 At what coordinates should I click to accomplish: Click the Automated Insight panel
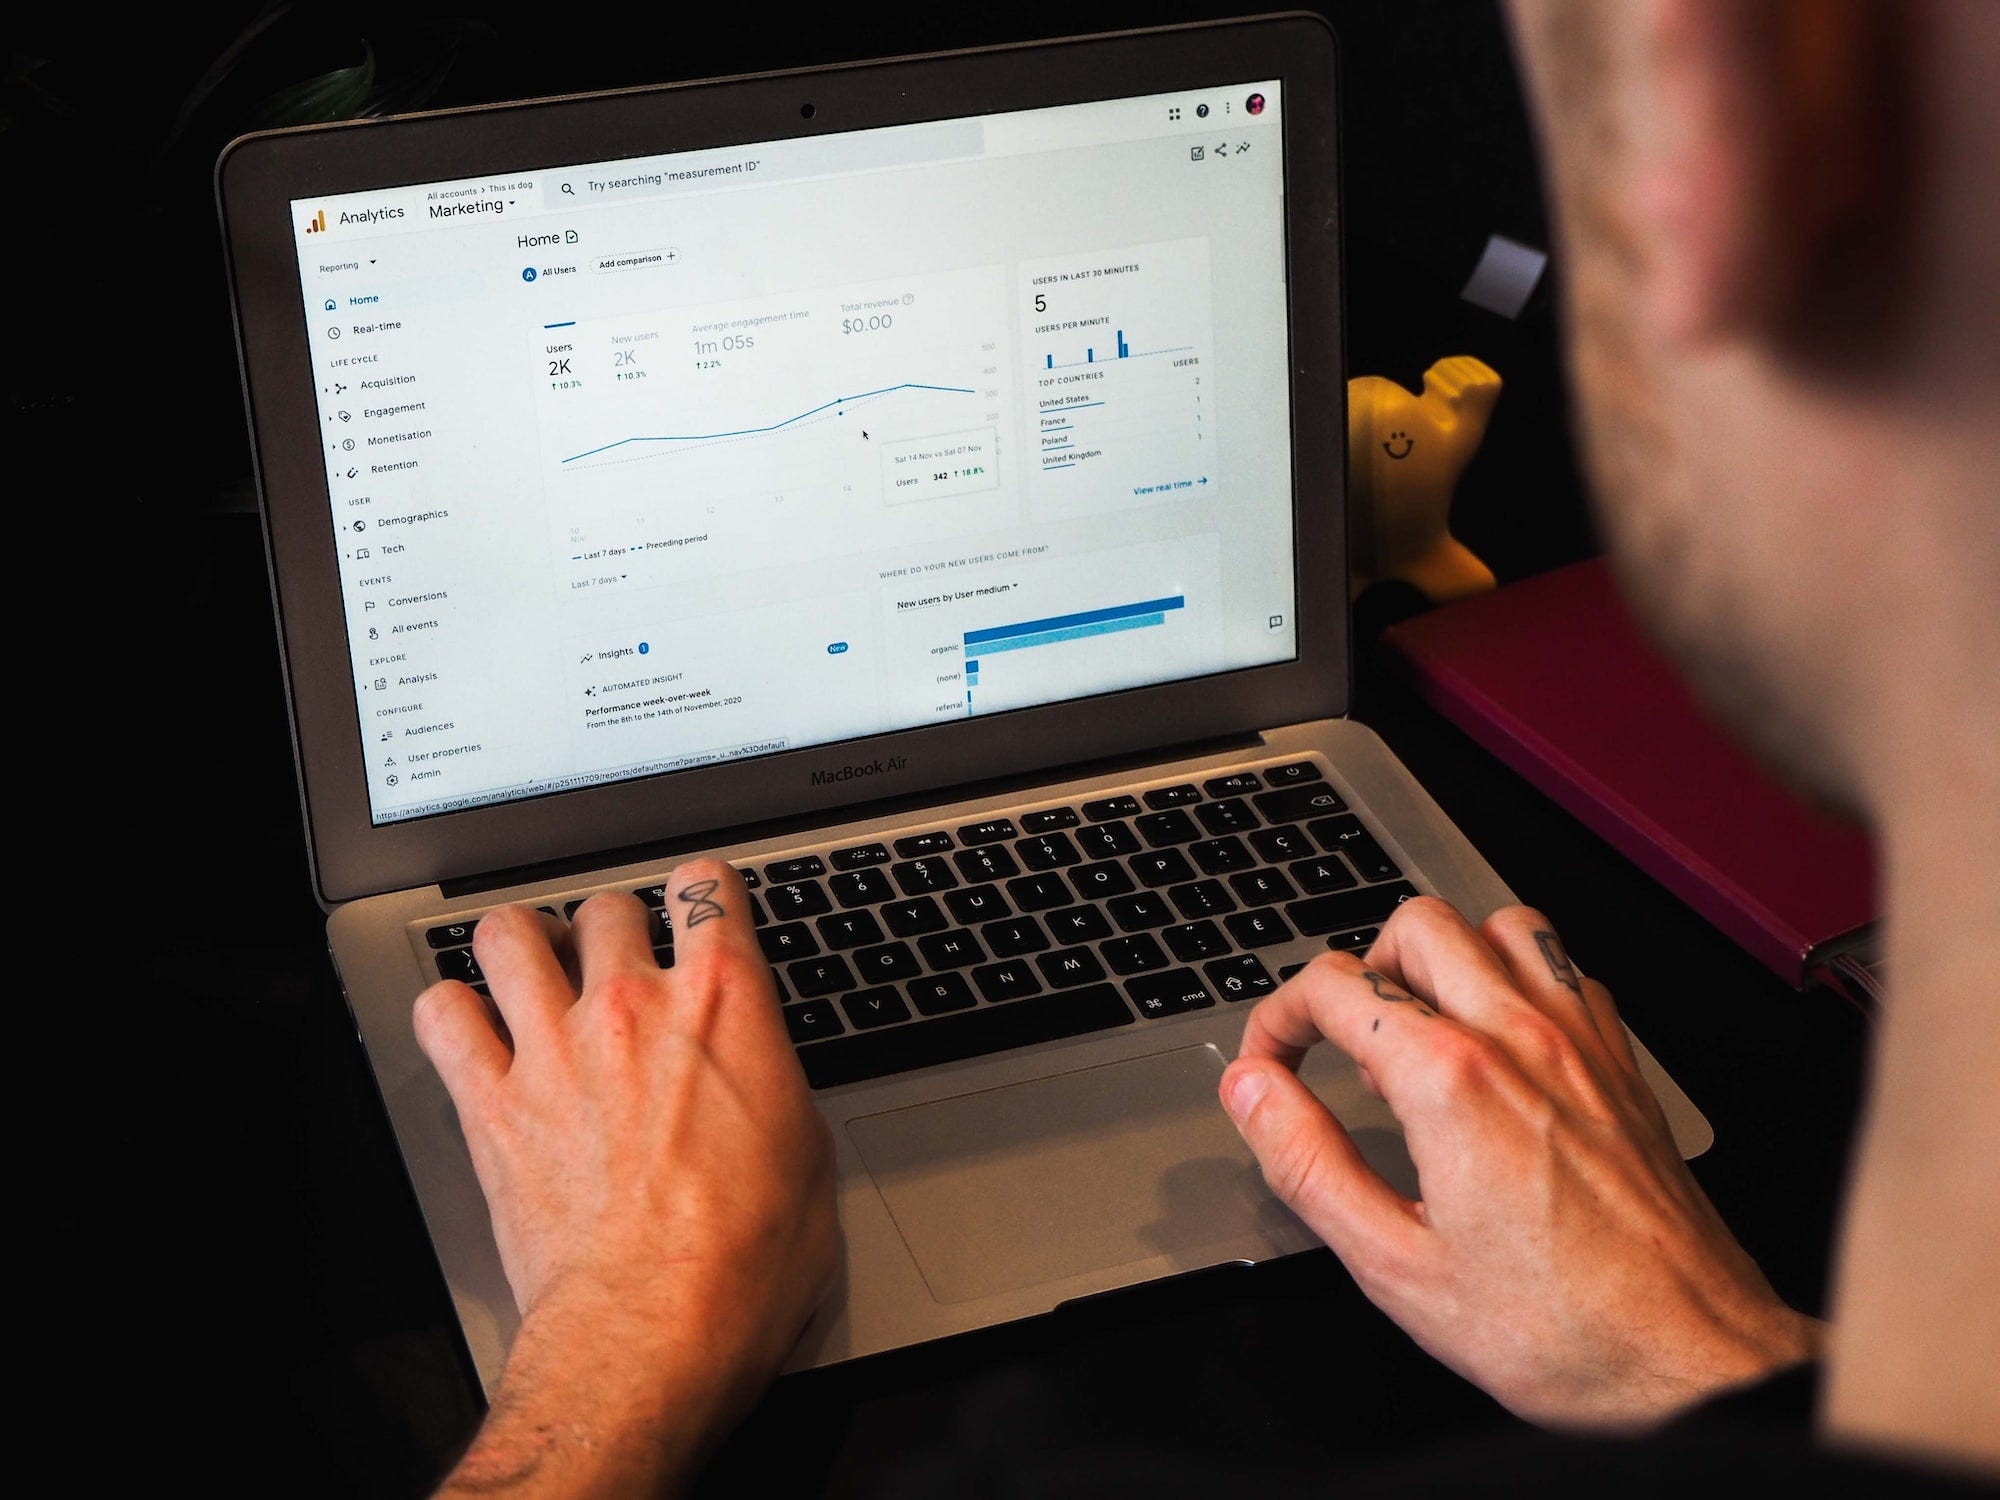[x=677, y=701]
